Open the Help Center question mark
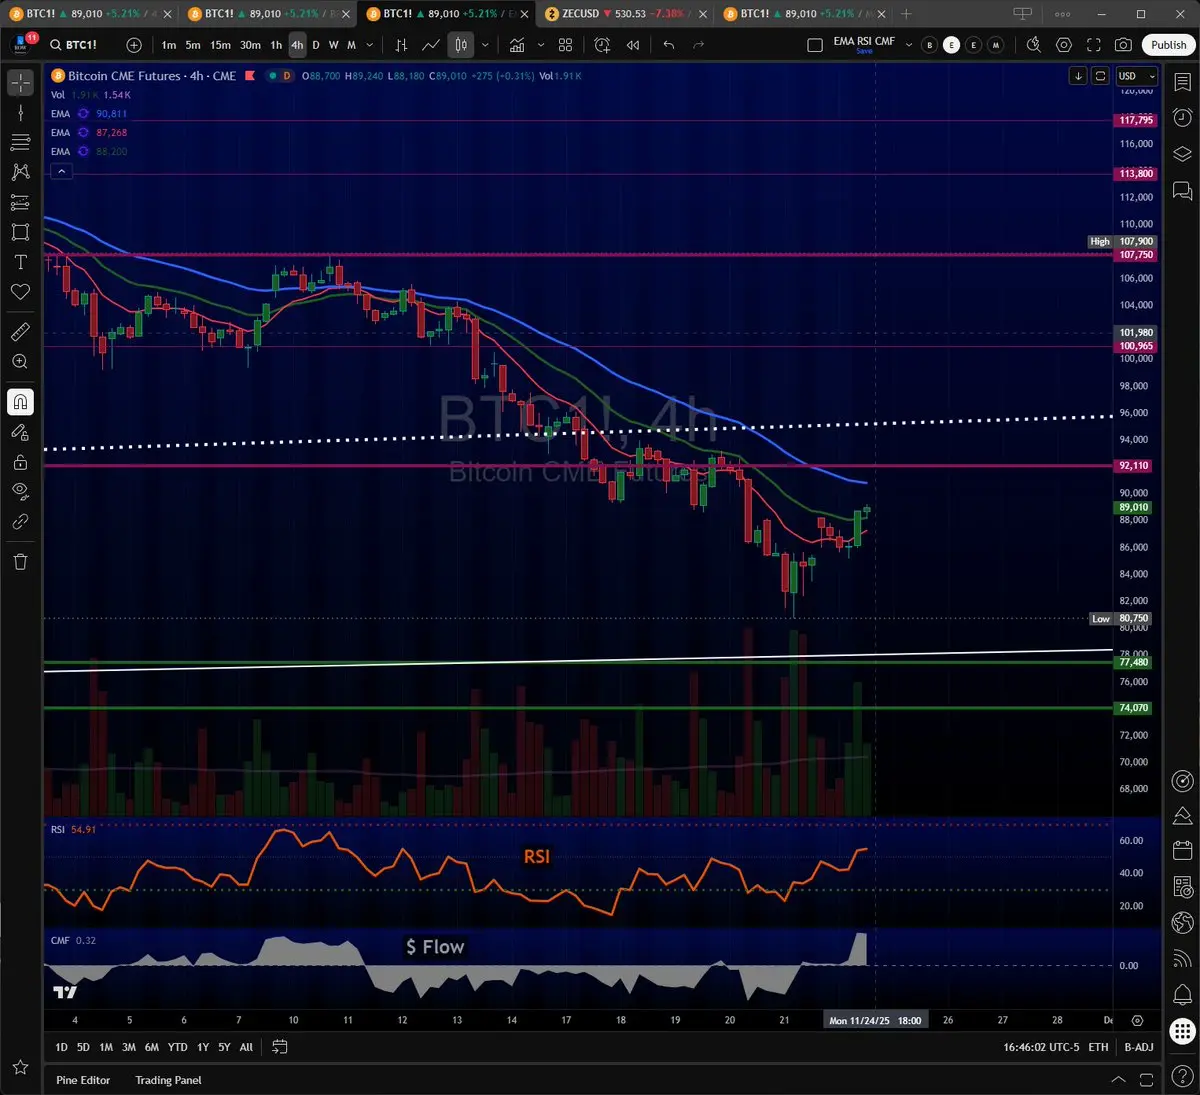 (1182, 1075)
